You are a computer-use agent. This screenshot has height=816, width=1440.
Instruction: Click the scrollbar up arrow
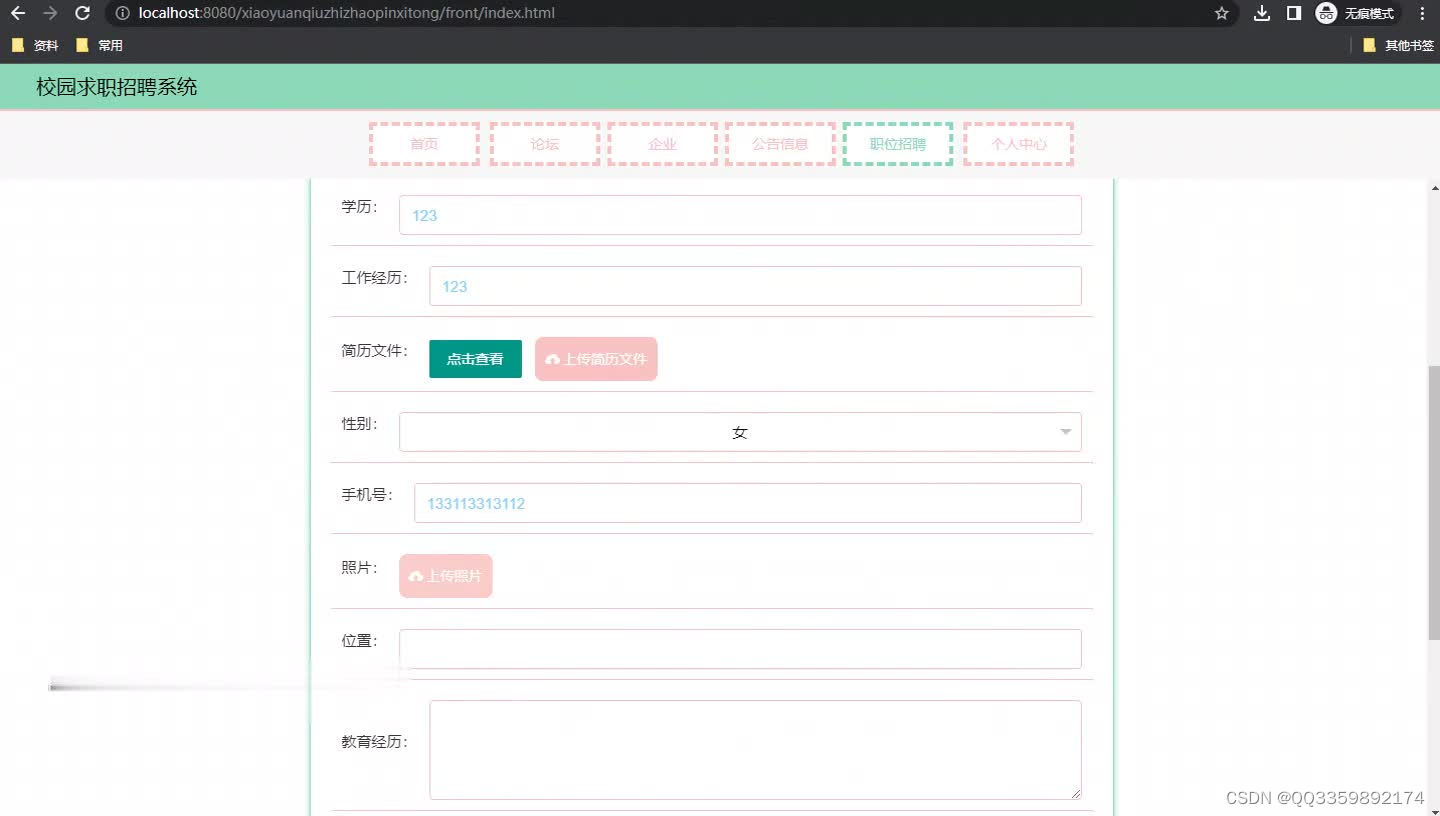(x=1434, y=188)
